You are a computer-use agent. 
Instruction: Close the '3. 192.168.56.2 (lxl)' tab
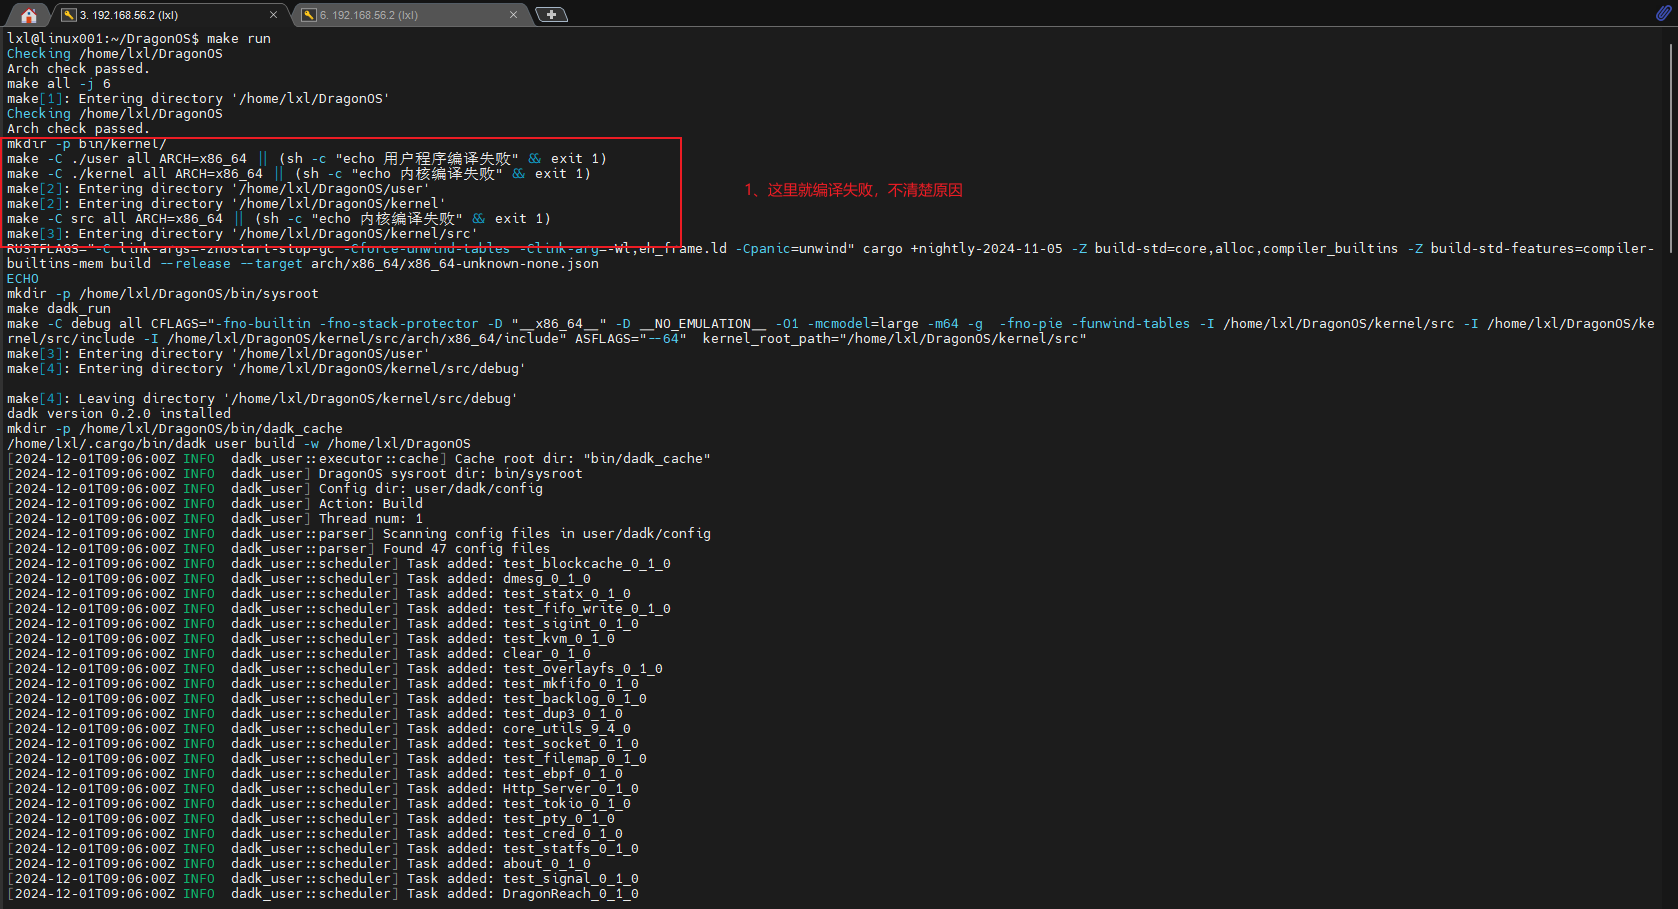pos(273,15)
